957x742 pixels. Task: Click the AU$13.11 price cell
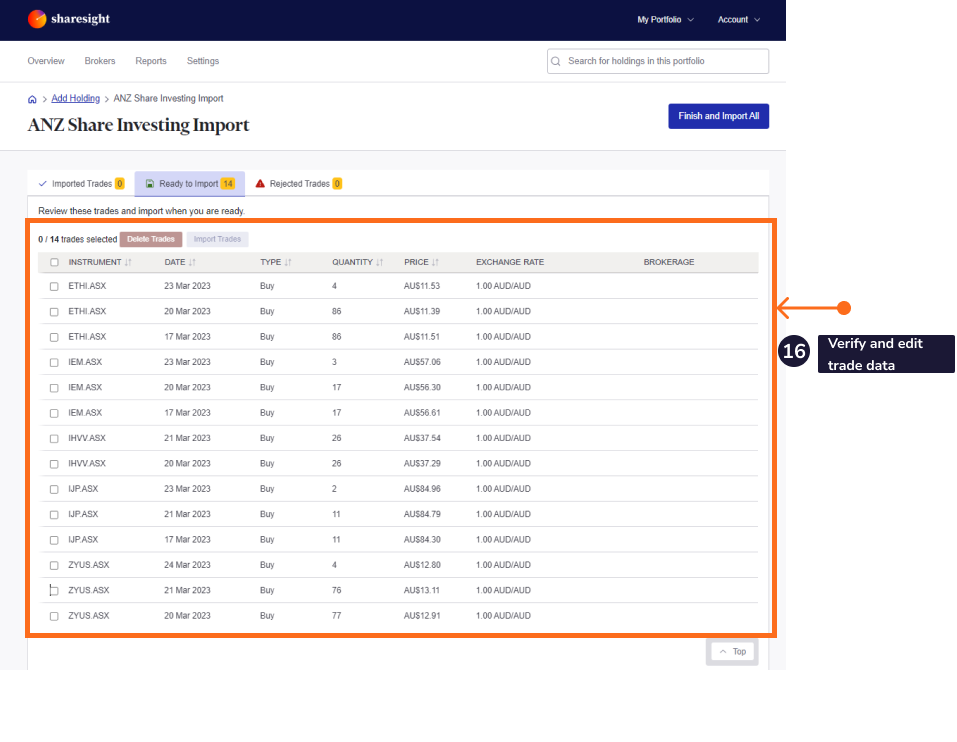coord(421,591)
